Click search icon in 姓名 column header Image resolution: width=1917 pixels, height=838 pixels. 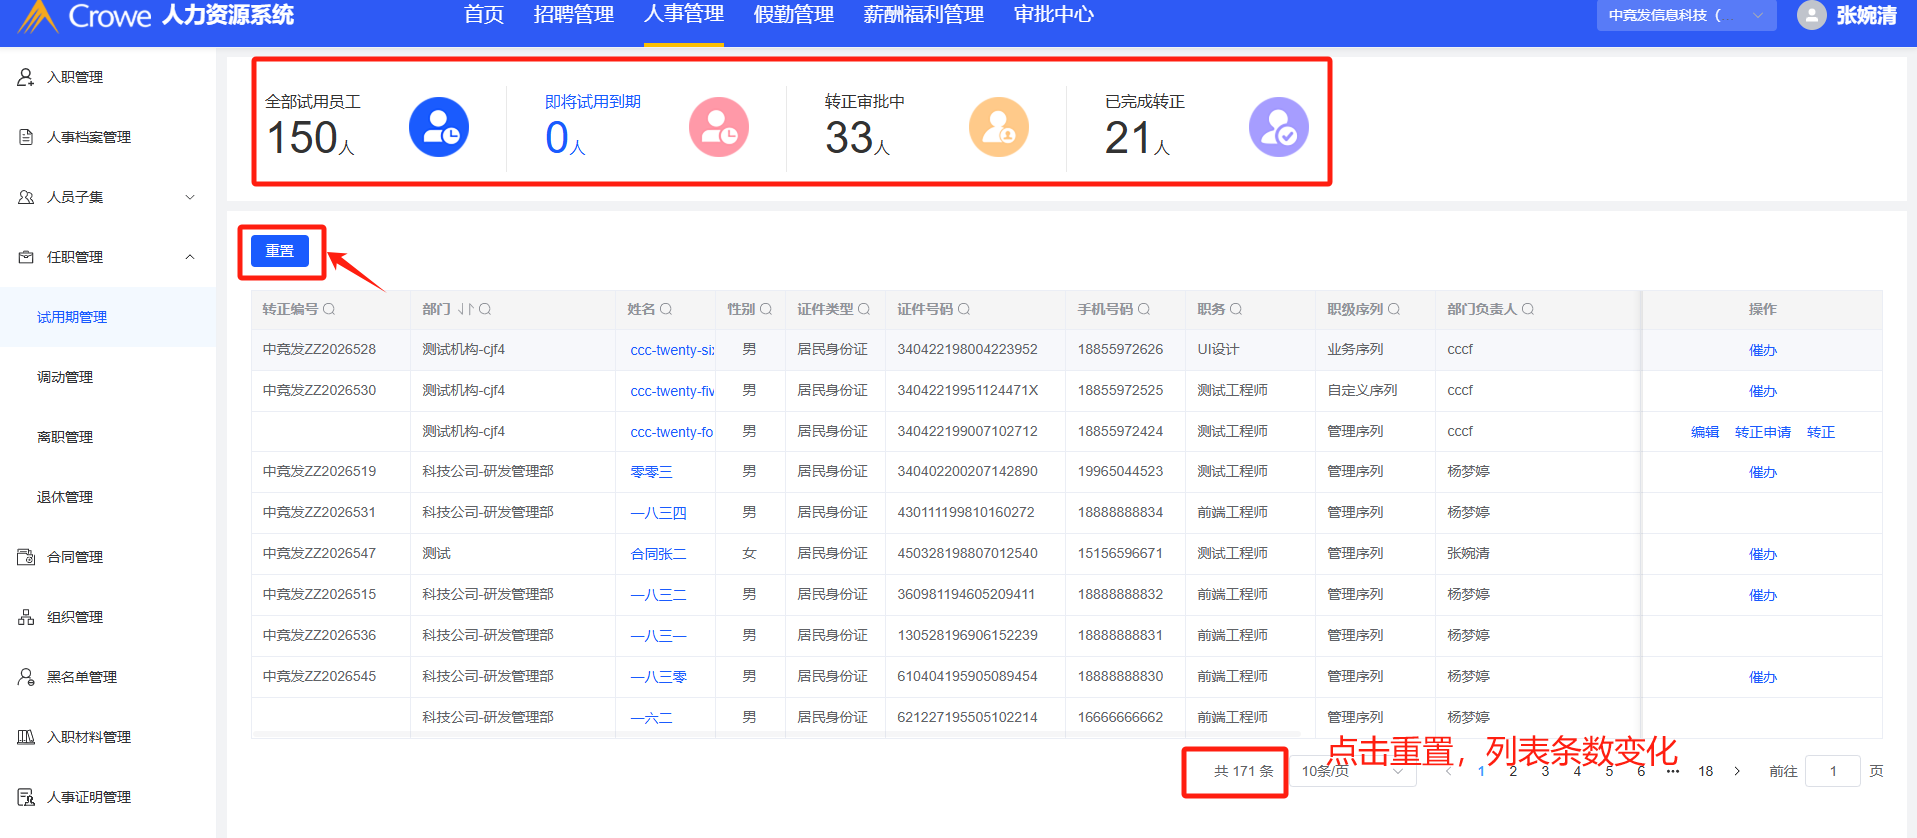click(x=666, y=310)
